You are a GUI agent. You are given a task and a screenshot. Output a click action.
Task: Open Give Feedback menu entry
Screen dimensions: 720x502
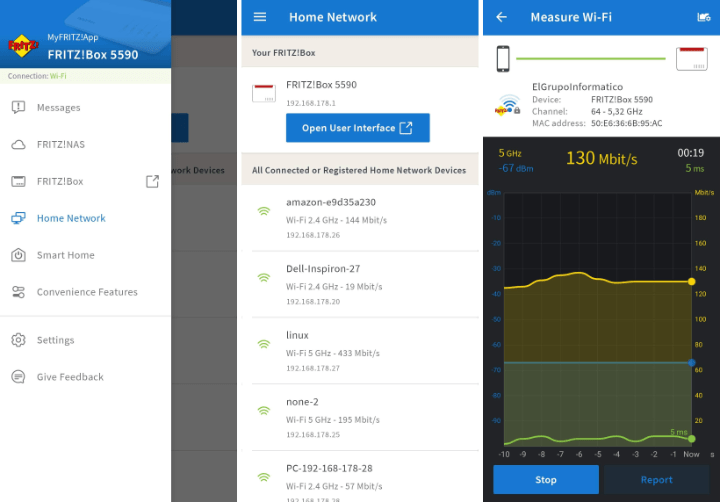pyautogui.click(x=85, y=377)
